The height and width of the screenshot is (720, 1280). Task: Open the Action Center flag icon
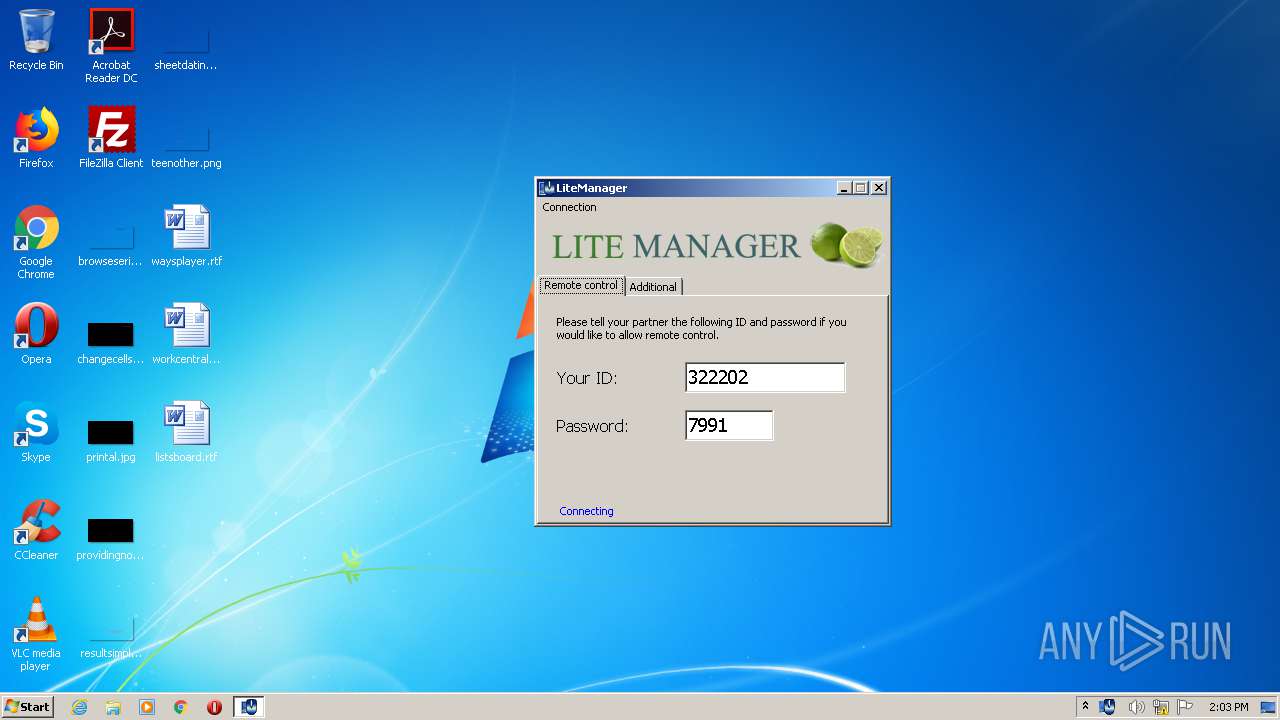pyautogui.click(x=1186, y=707)
